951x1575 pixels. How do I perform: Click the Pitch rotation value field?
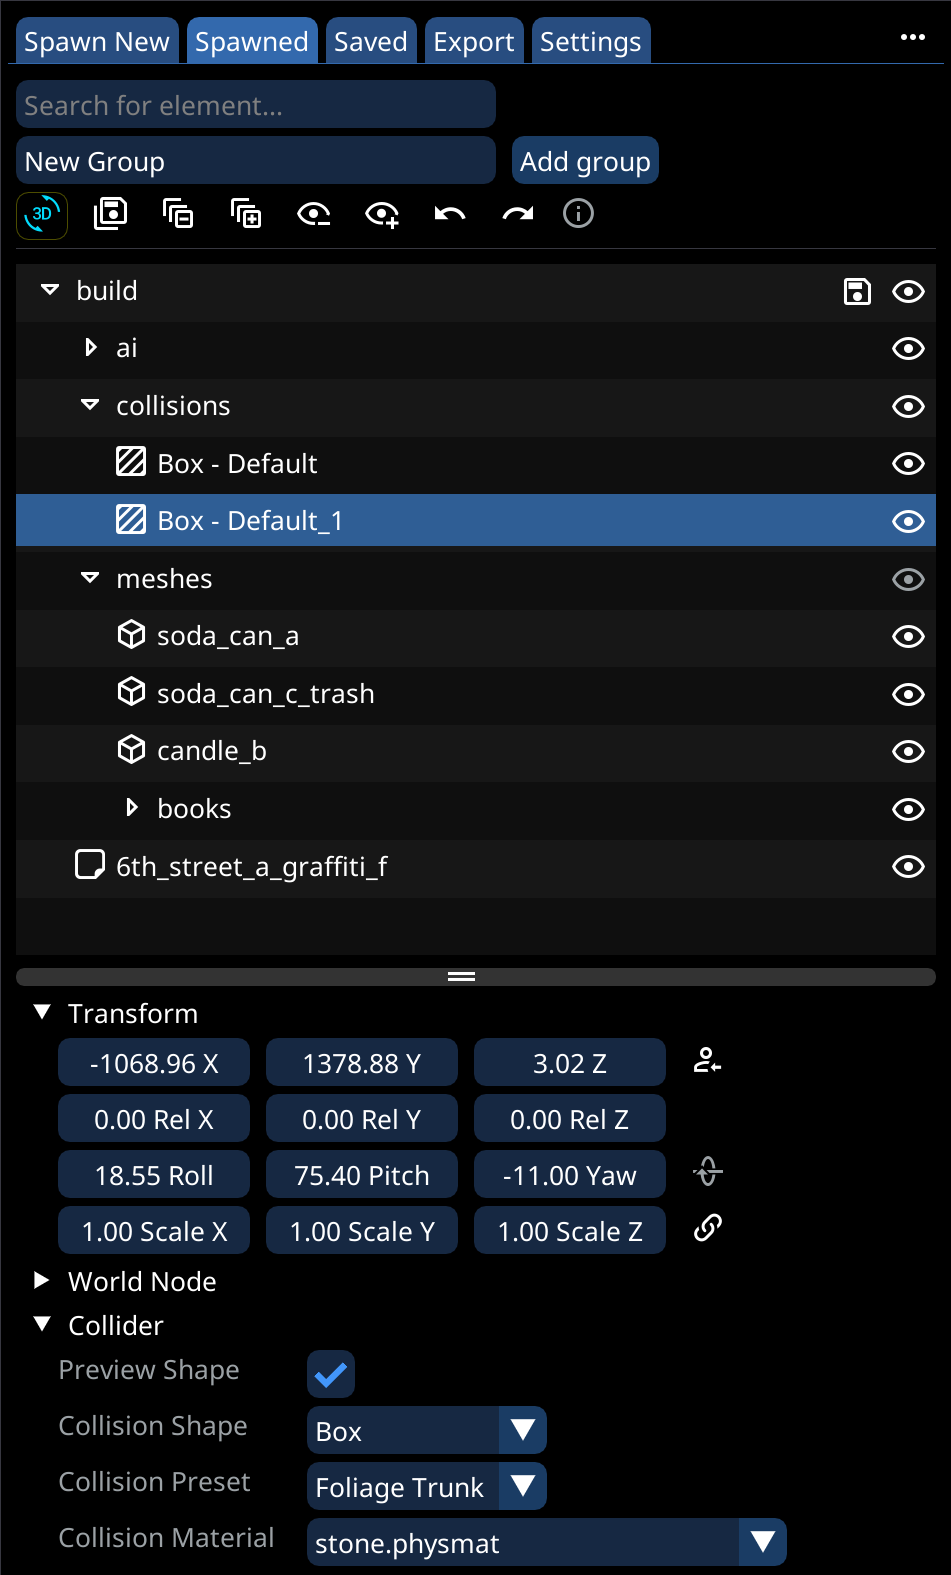[x=361, y=1176]
